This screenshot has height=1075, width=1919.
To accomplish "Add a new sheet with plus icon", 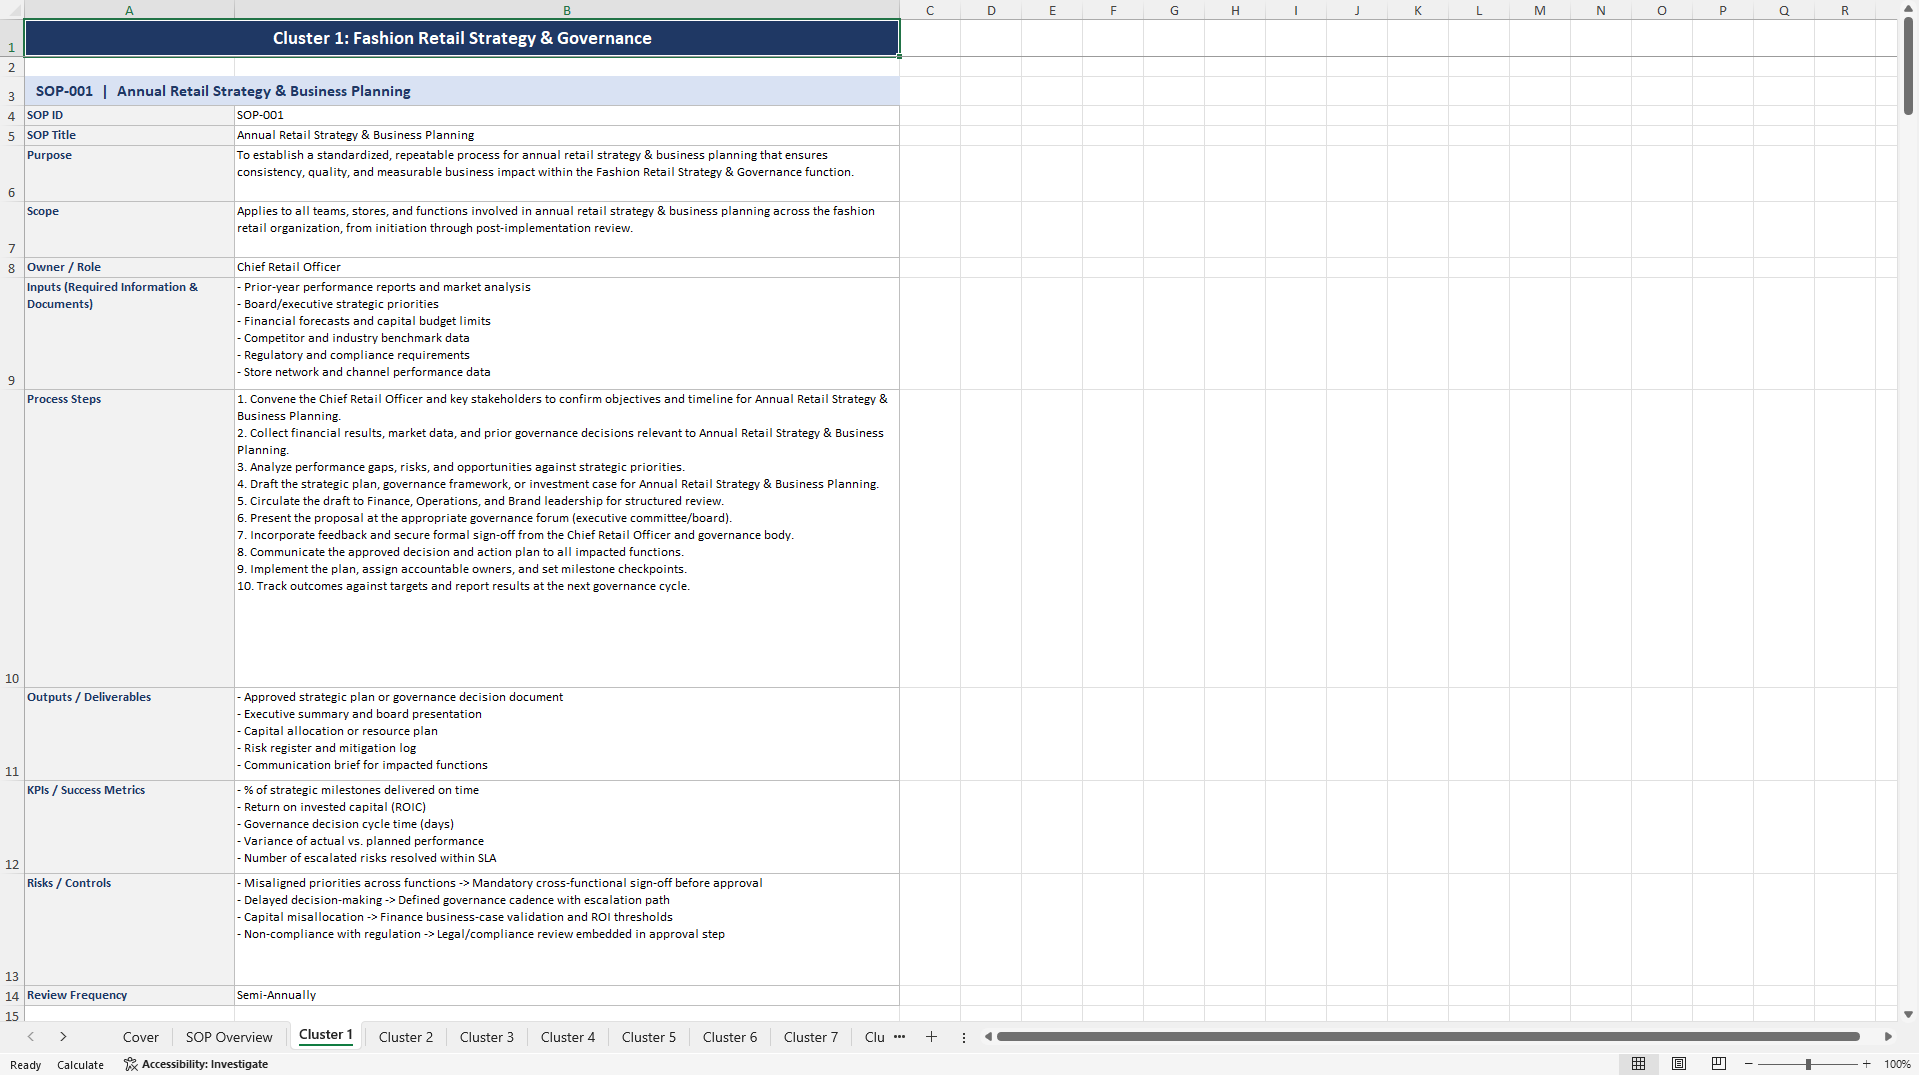I will 931,1037.
